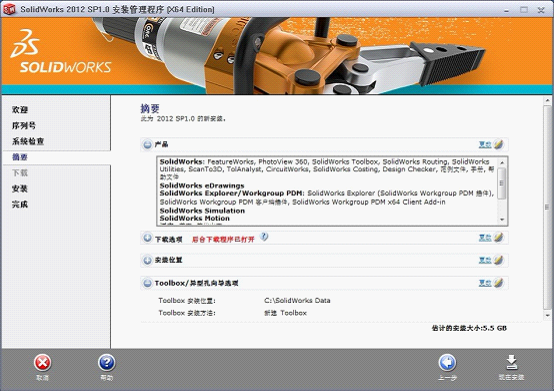
Task: Start install with the download arrow icon
Action: pos(511,363)
